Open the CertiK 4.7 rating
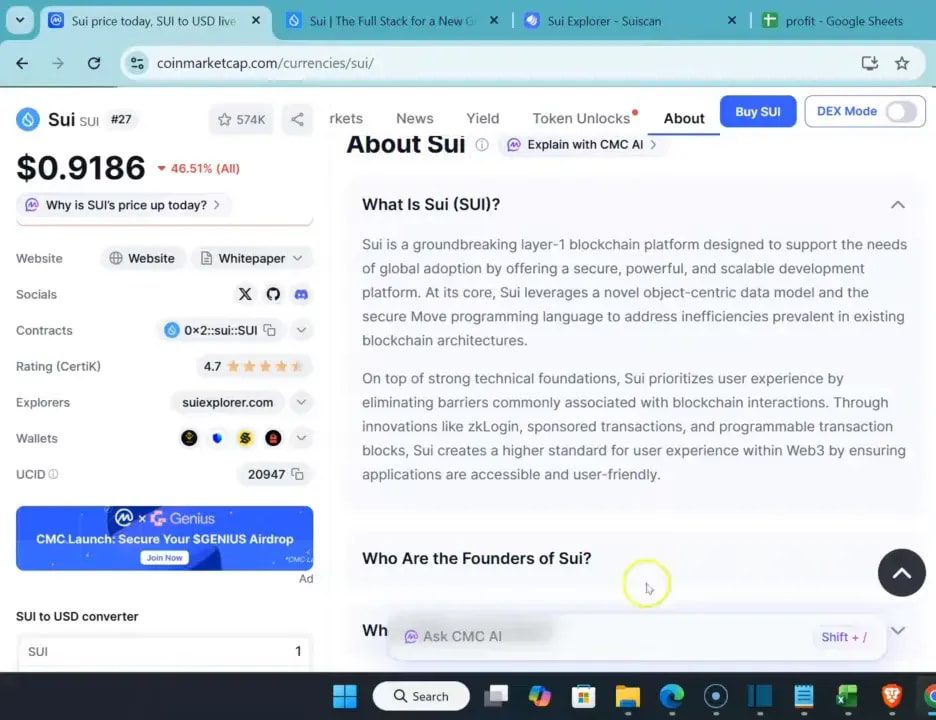 pos(254,366)
